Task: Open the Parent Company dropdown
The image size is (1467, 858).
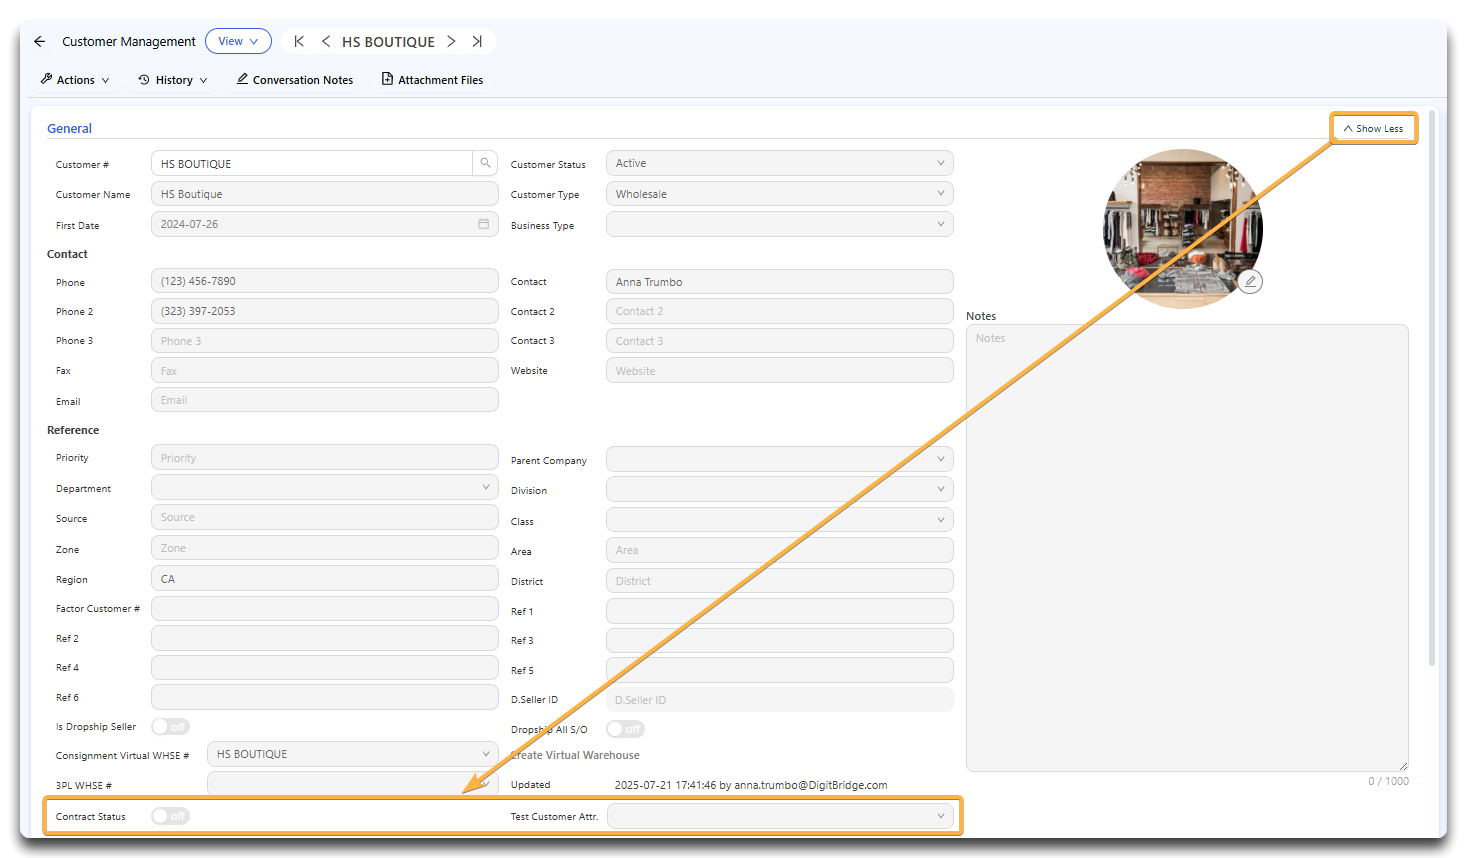Action: (x=780, y=459)
